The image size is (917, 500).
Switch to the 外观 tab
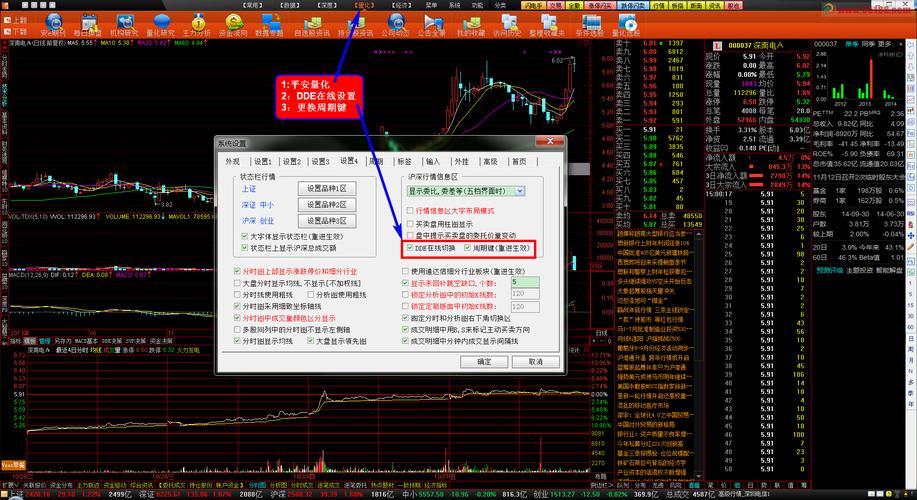(232, 160)
